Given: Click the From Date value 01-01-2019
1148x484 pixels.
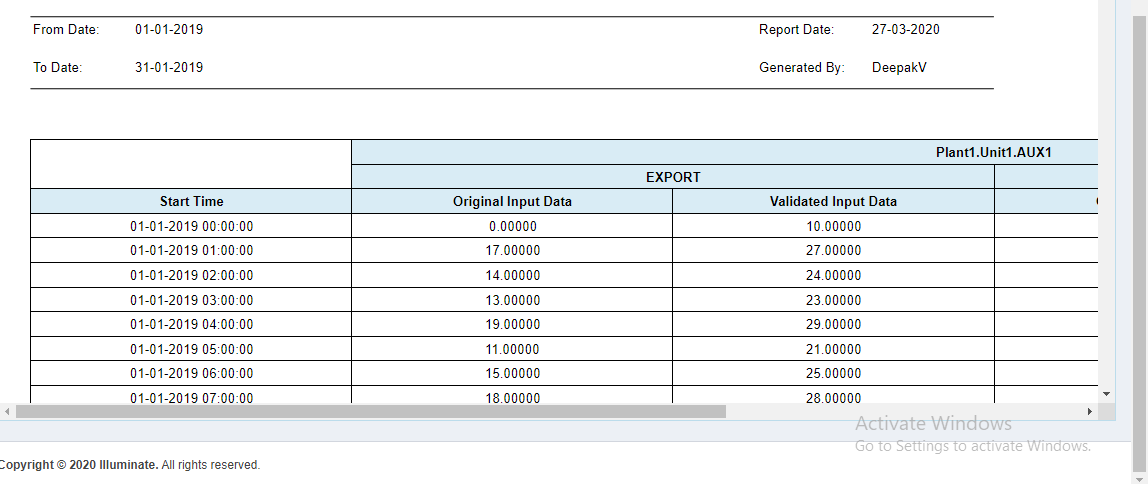Looking at the screenshot, I should (x=169, y=30).
